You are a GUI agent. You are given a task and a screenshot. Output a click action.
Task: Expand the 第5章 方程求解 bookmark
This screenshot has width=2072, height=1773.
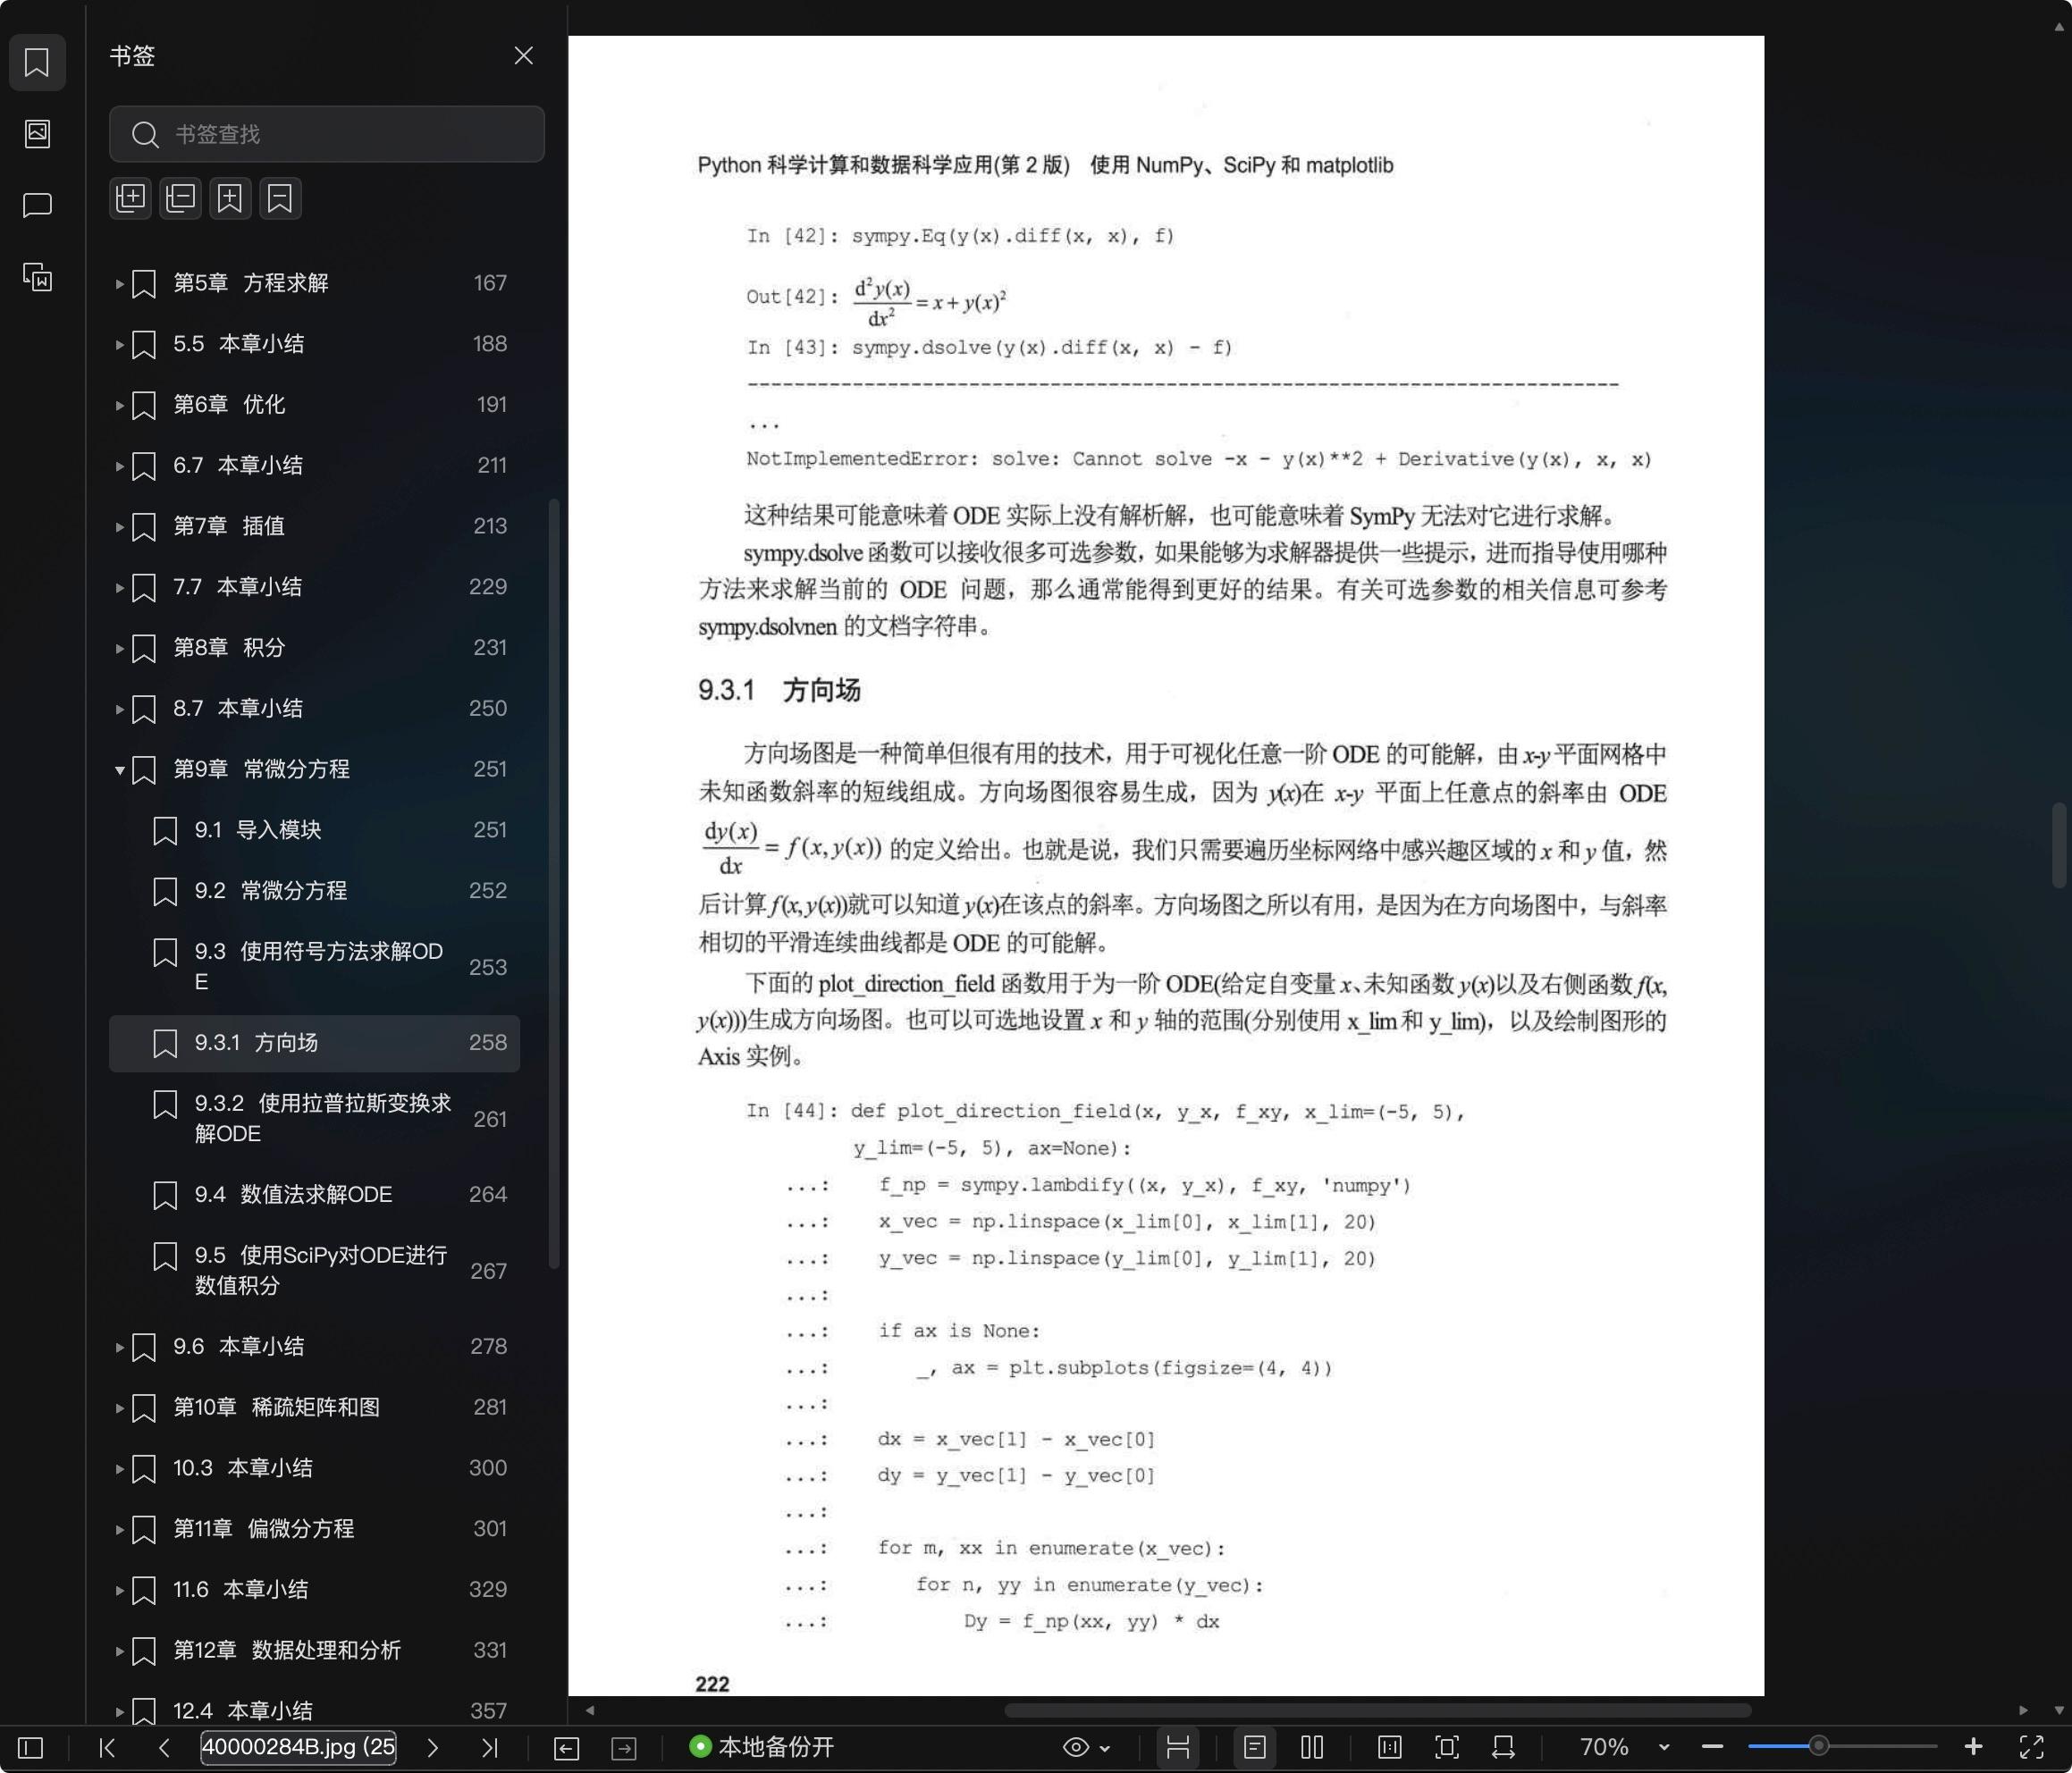(x=119, y=284)
